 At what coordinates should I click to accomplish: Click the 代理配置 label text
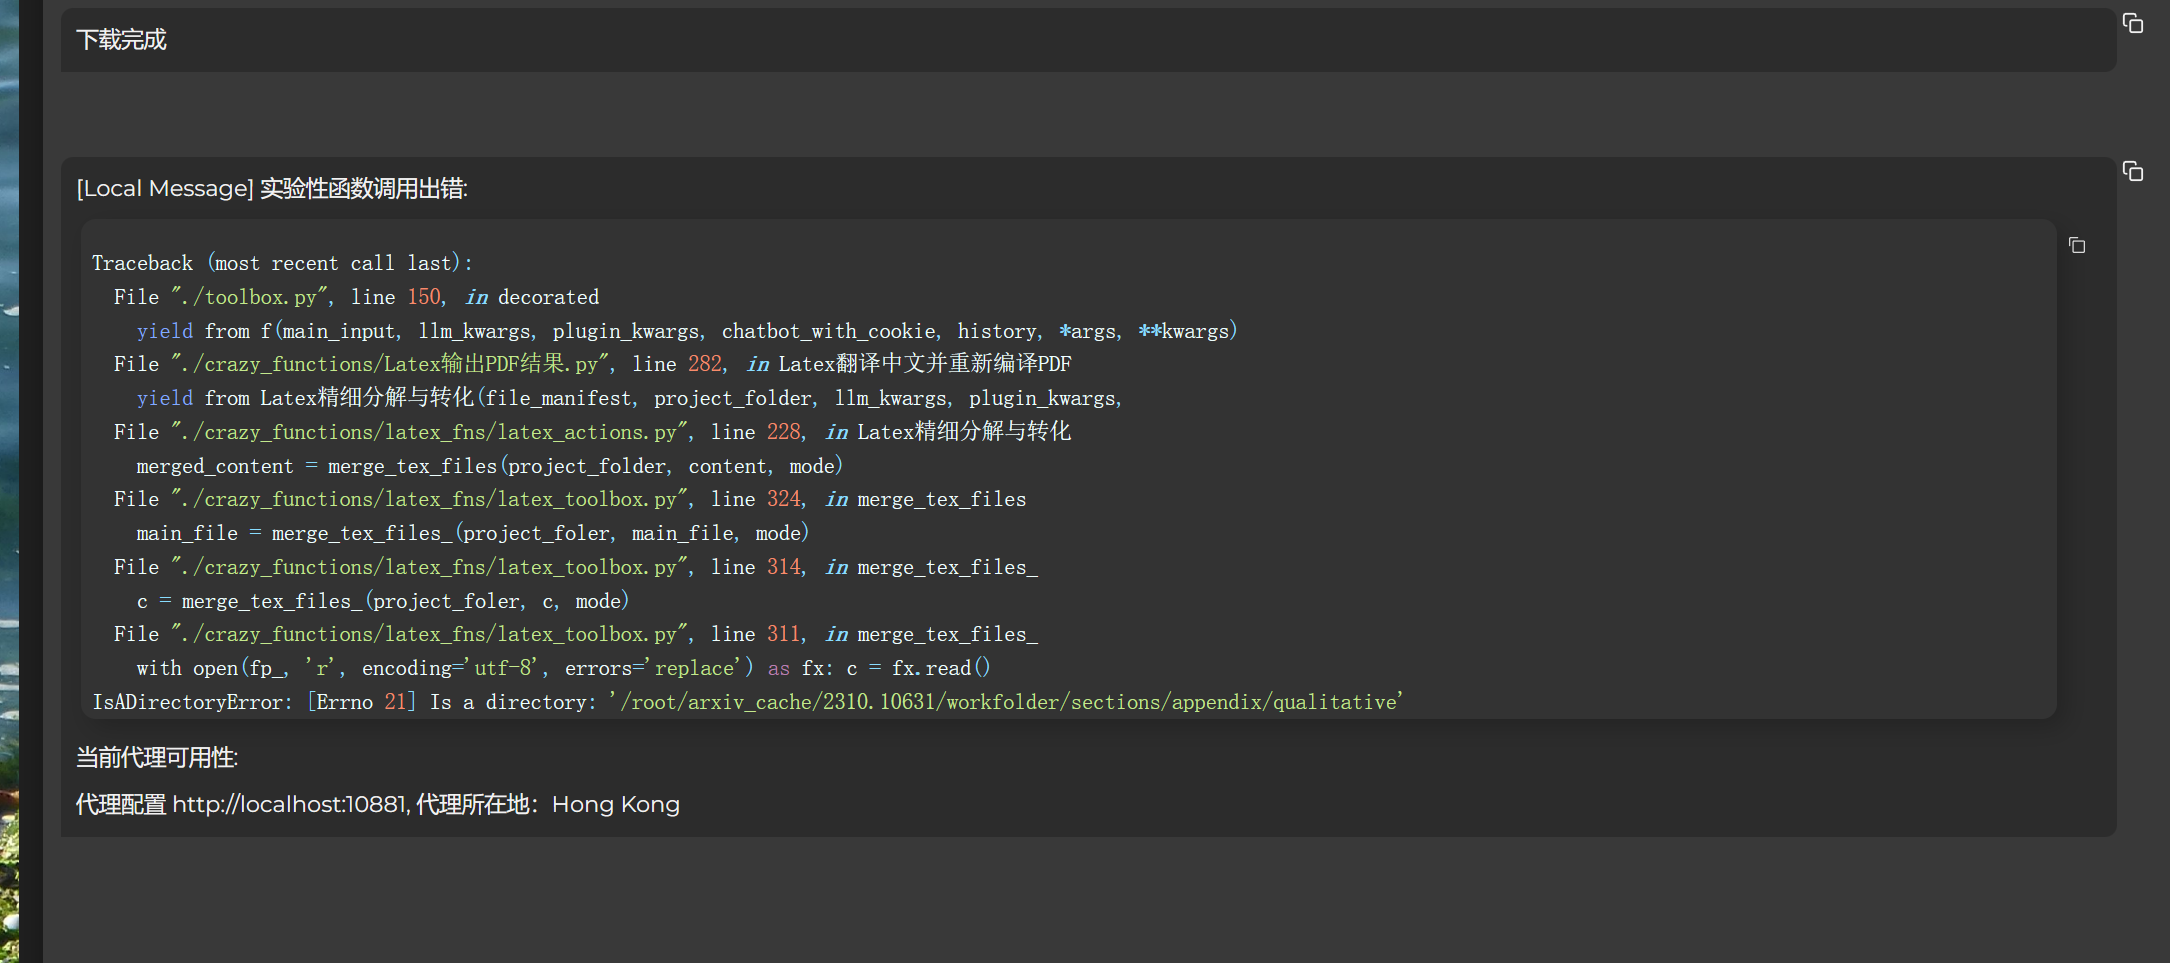(120, 804)
